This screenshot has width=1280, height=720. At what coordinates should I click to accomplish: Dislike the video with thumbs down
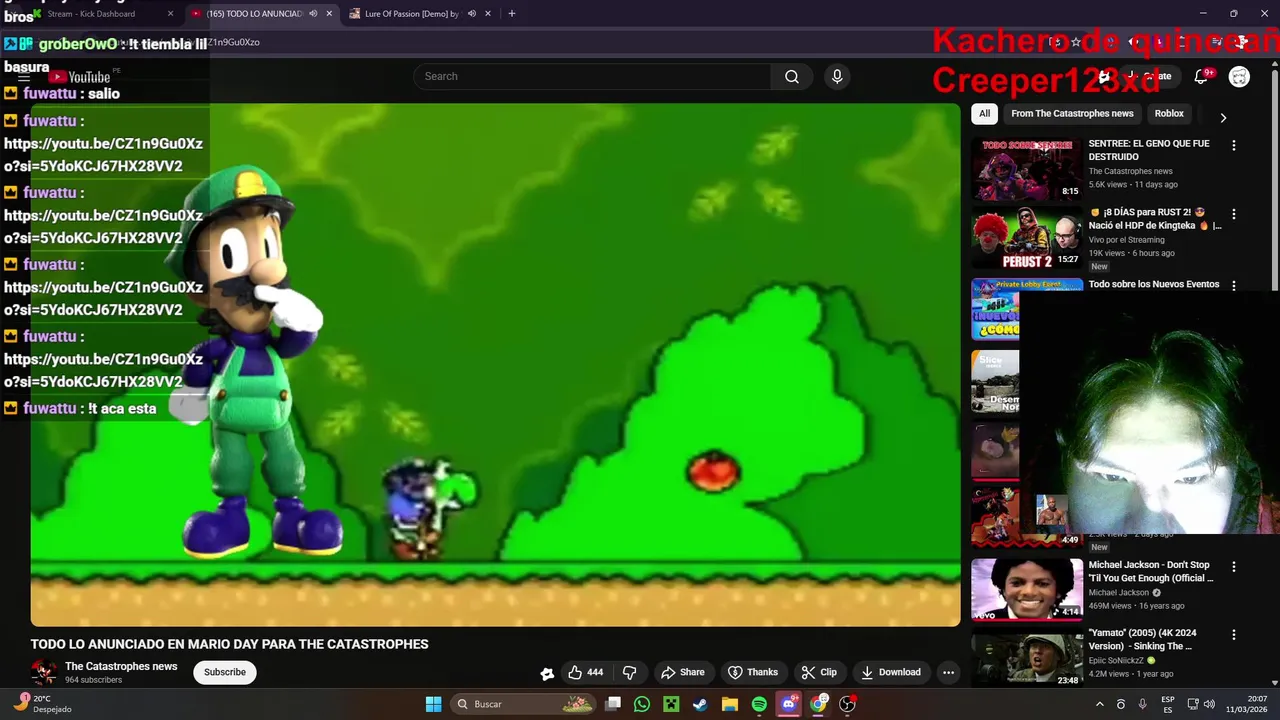(629, 672)
